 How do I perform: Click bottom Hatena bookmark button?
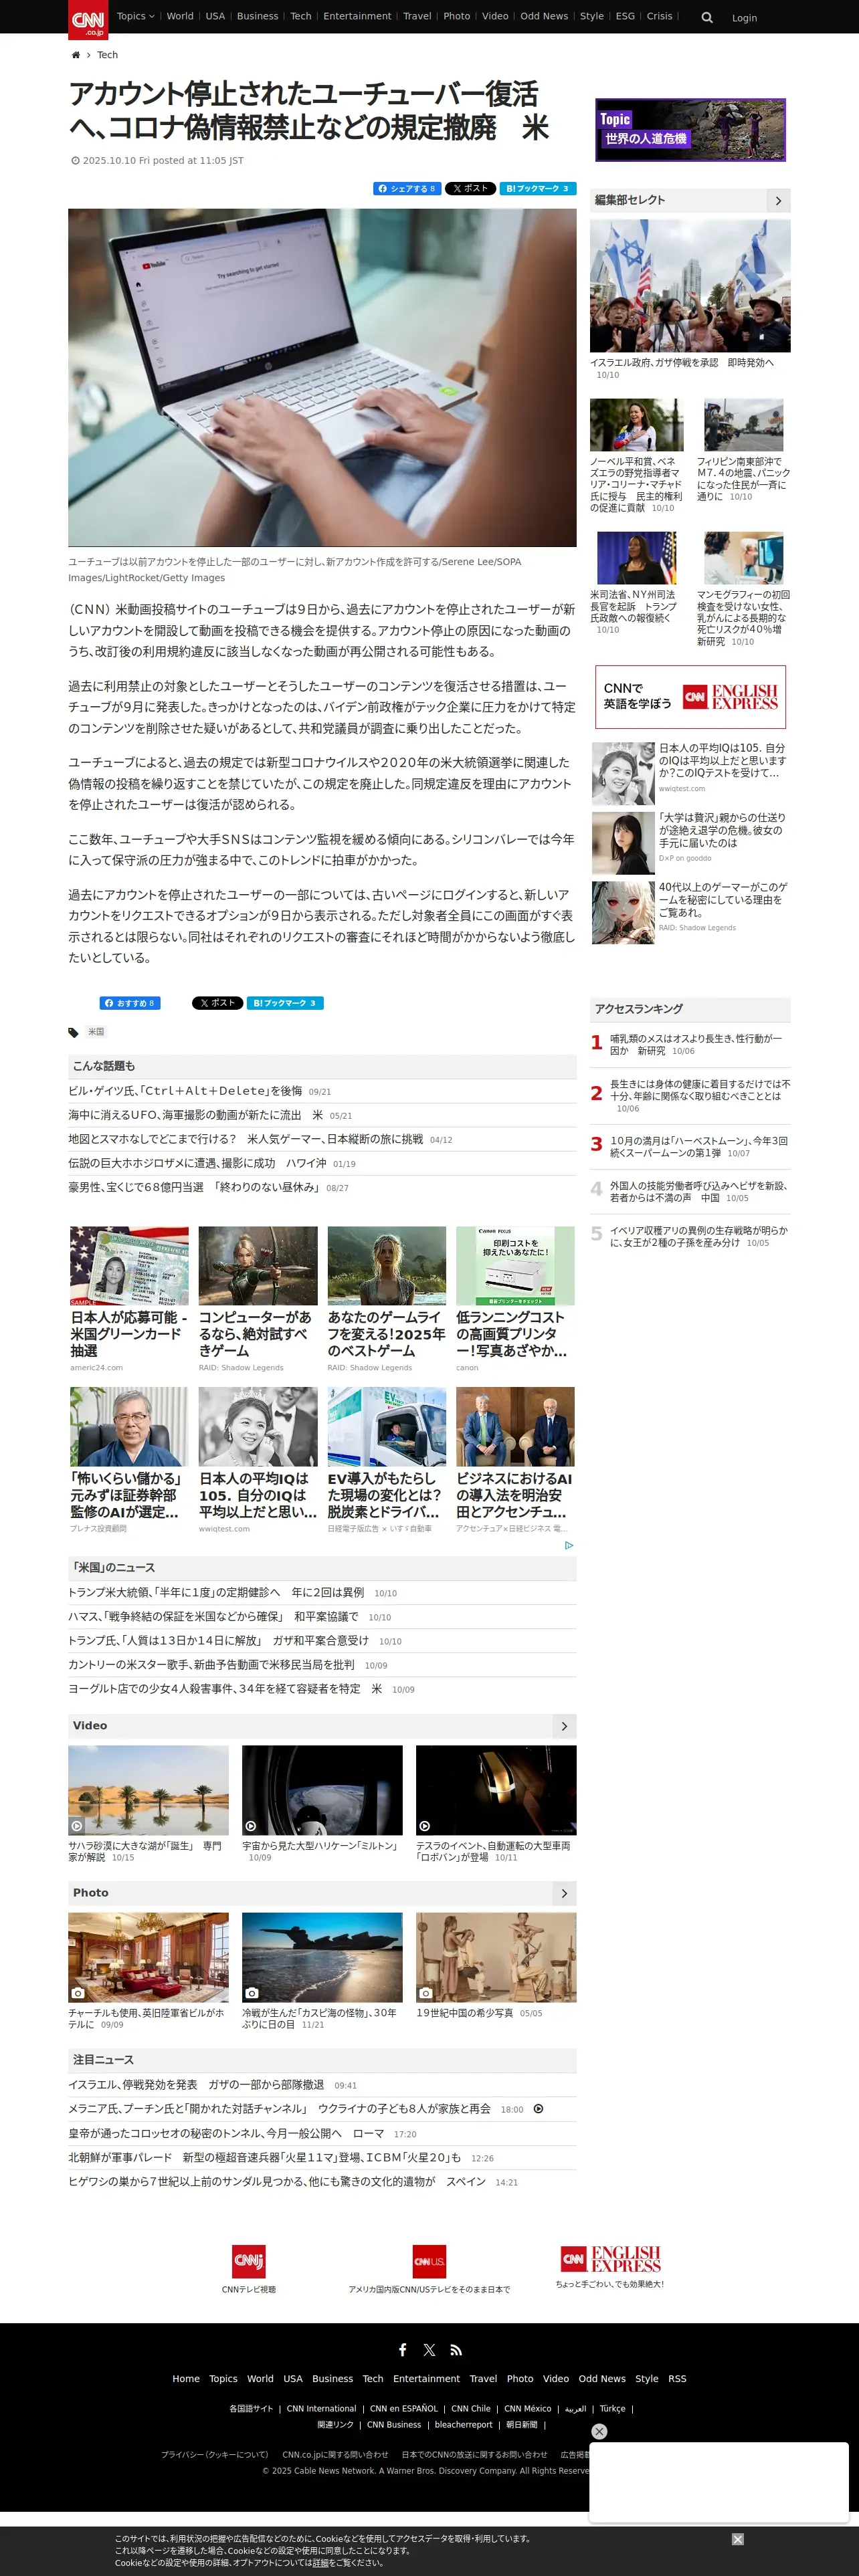point(285,1003)
